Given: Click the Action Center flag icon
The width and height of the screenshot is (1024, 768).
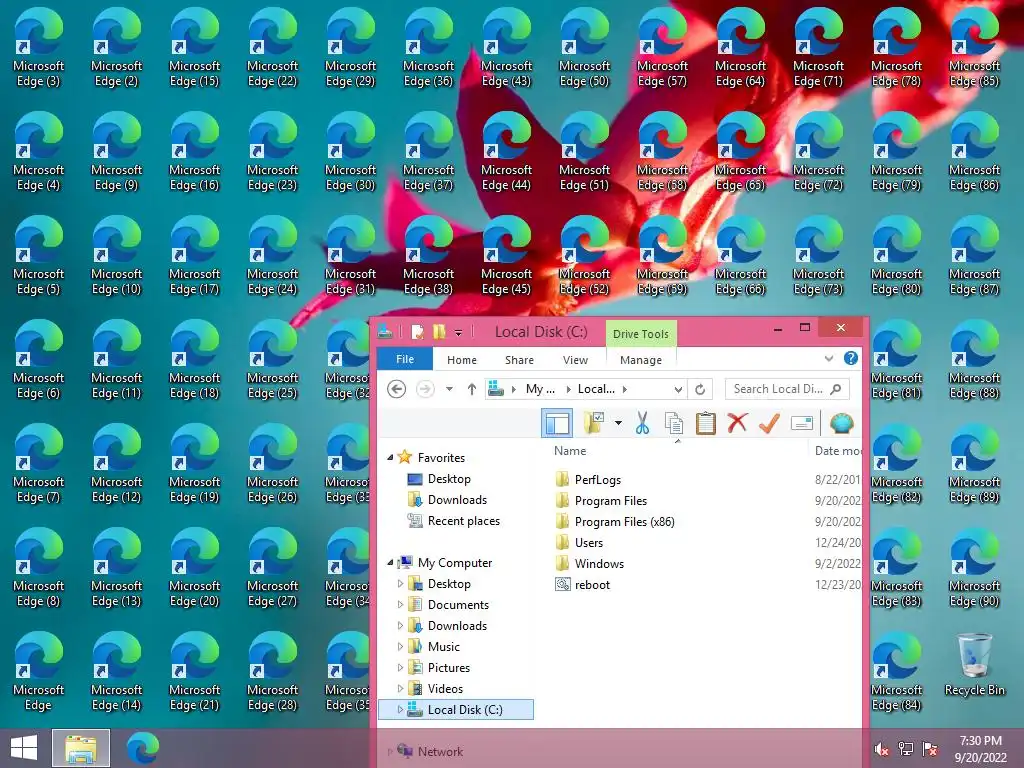Looking at the screenshot, I should coord(930,749).
